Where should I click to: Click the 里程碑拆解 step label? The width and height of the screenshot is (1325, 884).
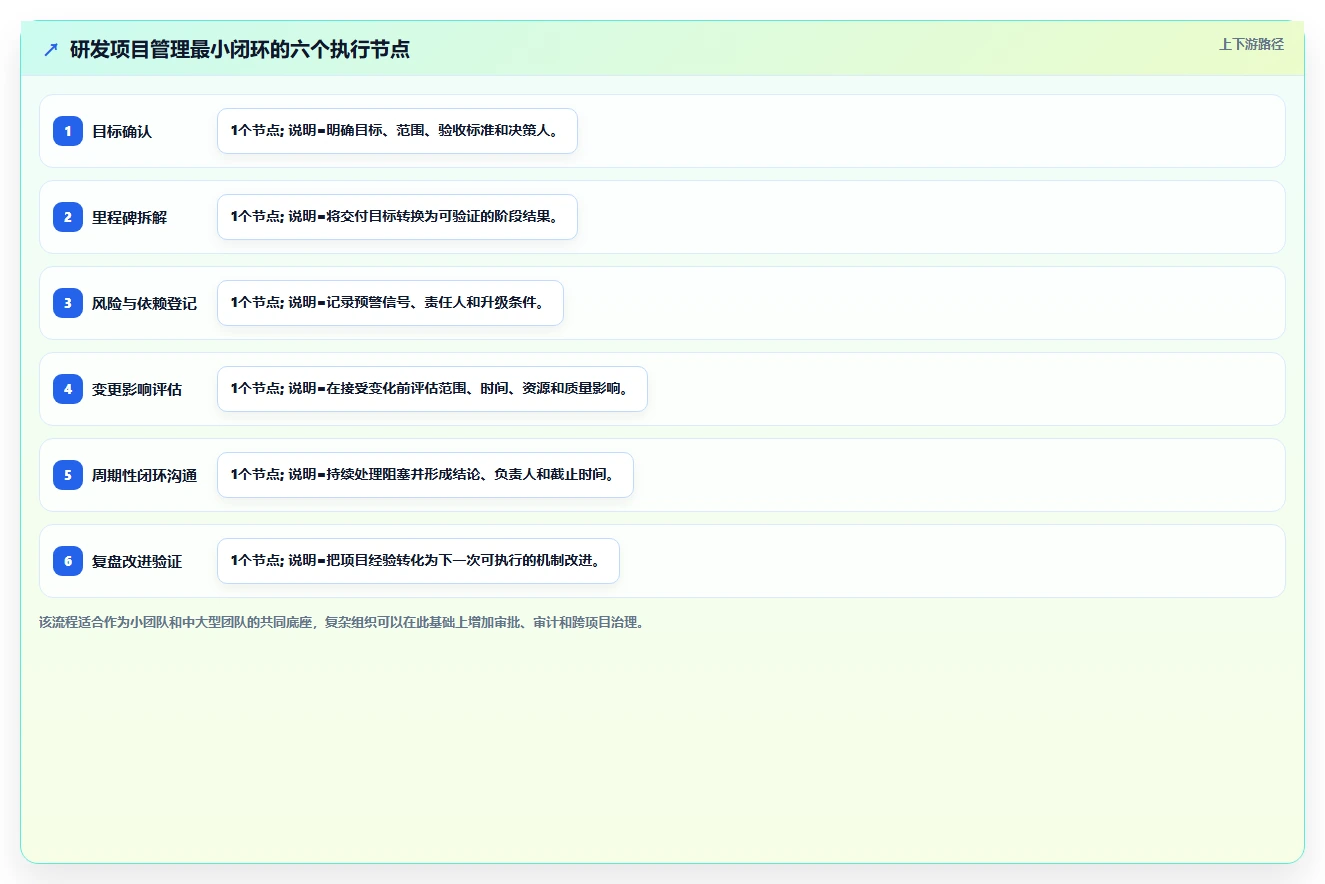coord(130,217)
